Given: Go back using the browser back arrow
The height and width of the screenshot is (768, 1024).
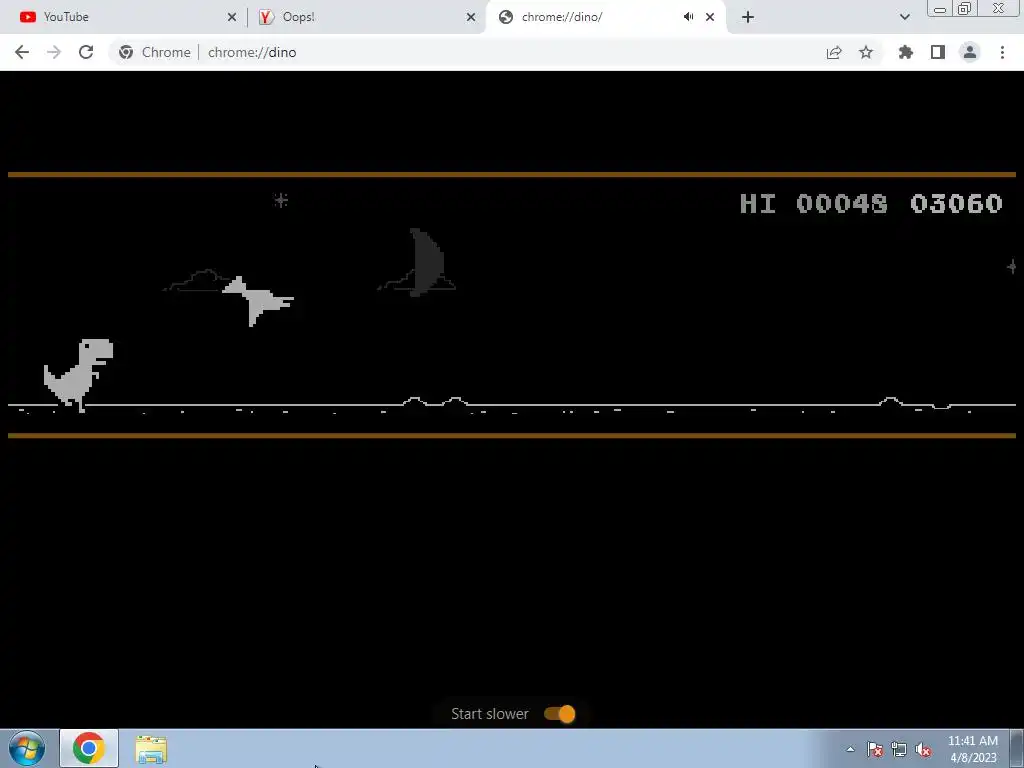Looking at the screenshot, I should point(22,52).
